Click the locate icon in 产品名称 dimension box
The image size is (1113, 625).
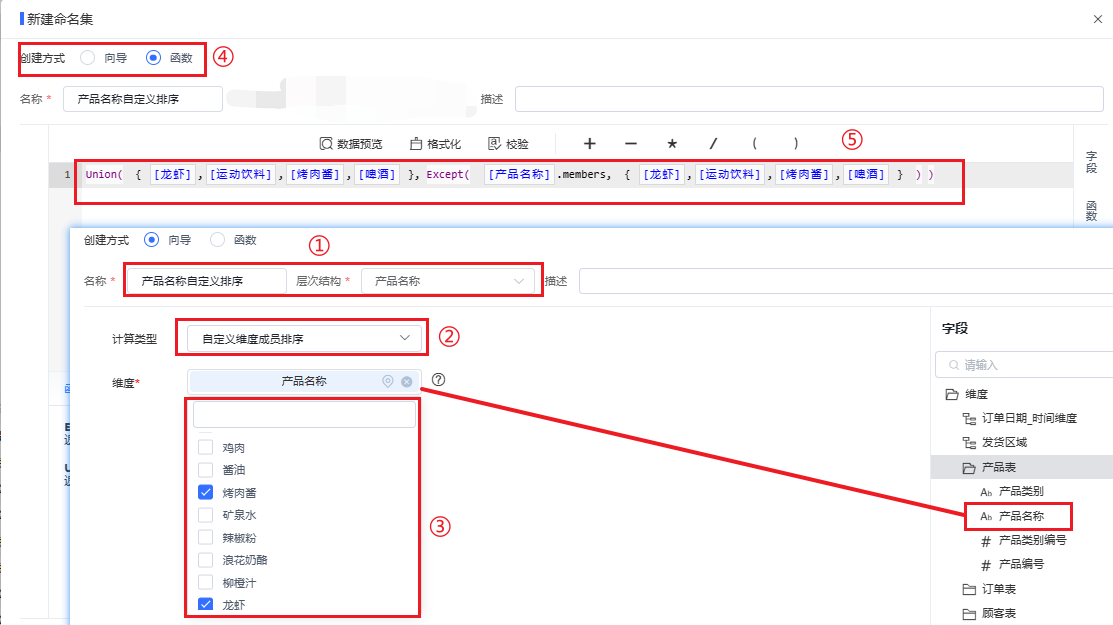point(388,381)
